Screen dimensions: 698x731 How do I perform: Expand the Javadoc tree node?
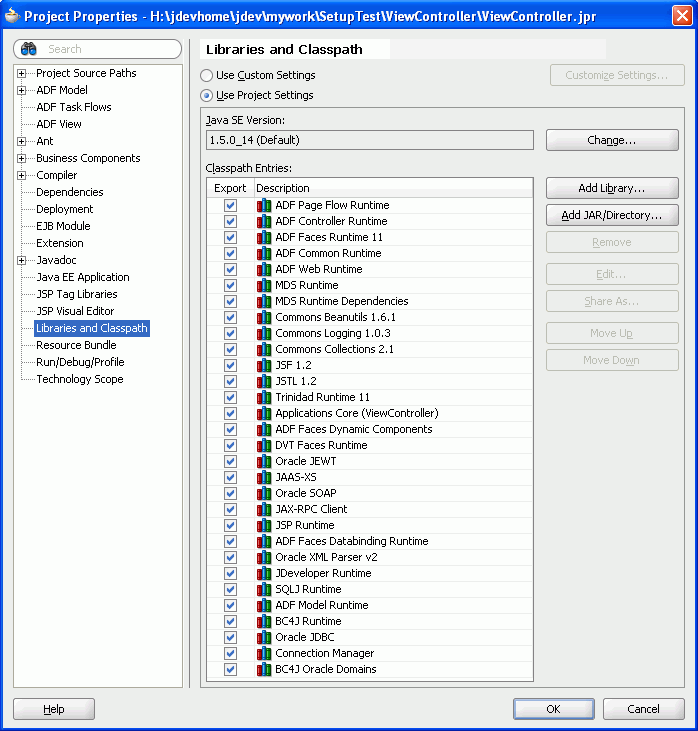21,260
